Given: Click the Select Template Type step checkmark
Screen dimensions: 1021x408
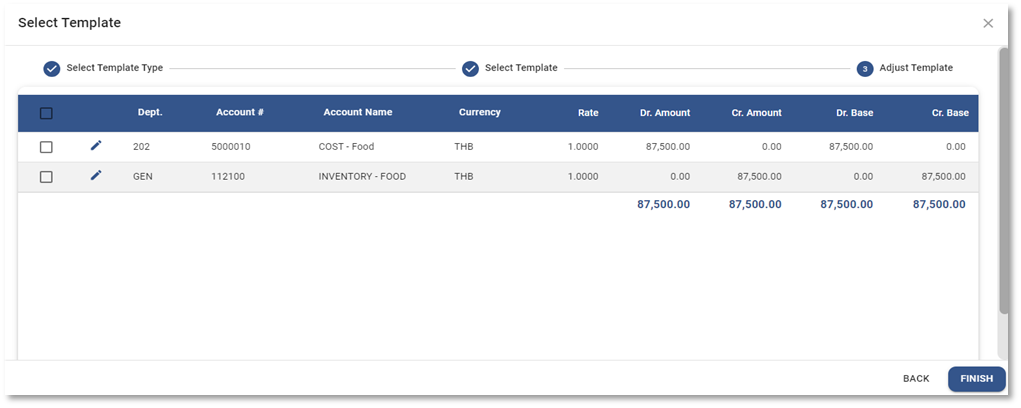Looking at the screenshot, I should tap(52, 68).
